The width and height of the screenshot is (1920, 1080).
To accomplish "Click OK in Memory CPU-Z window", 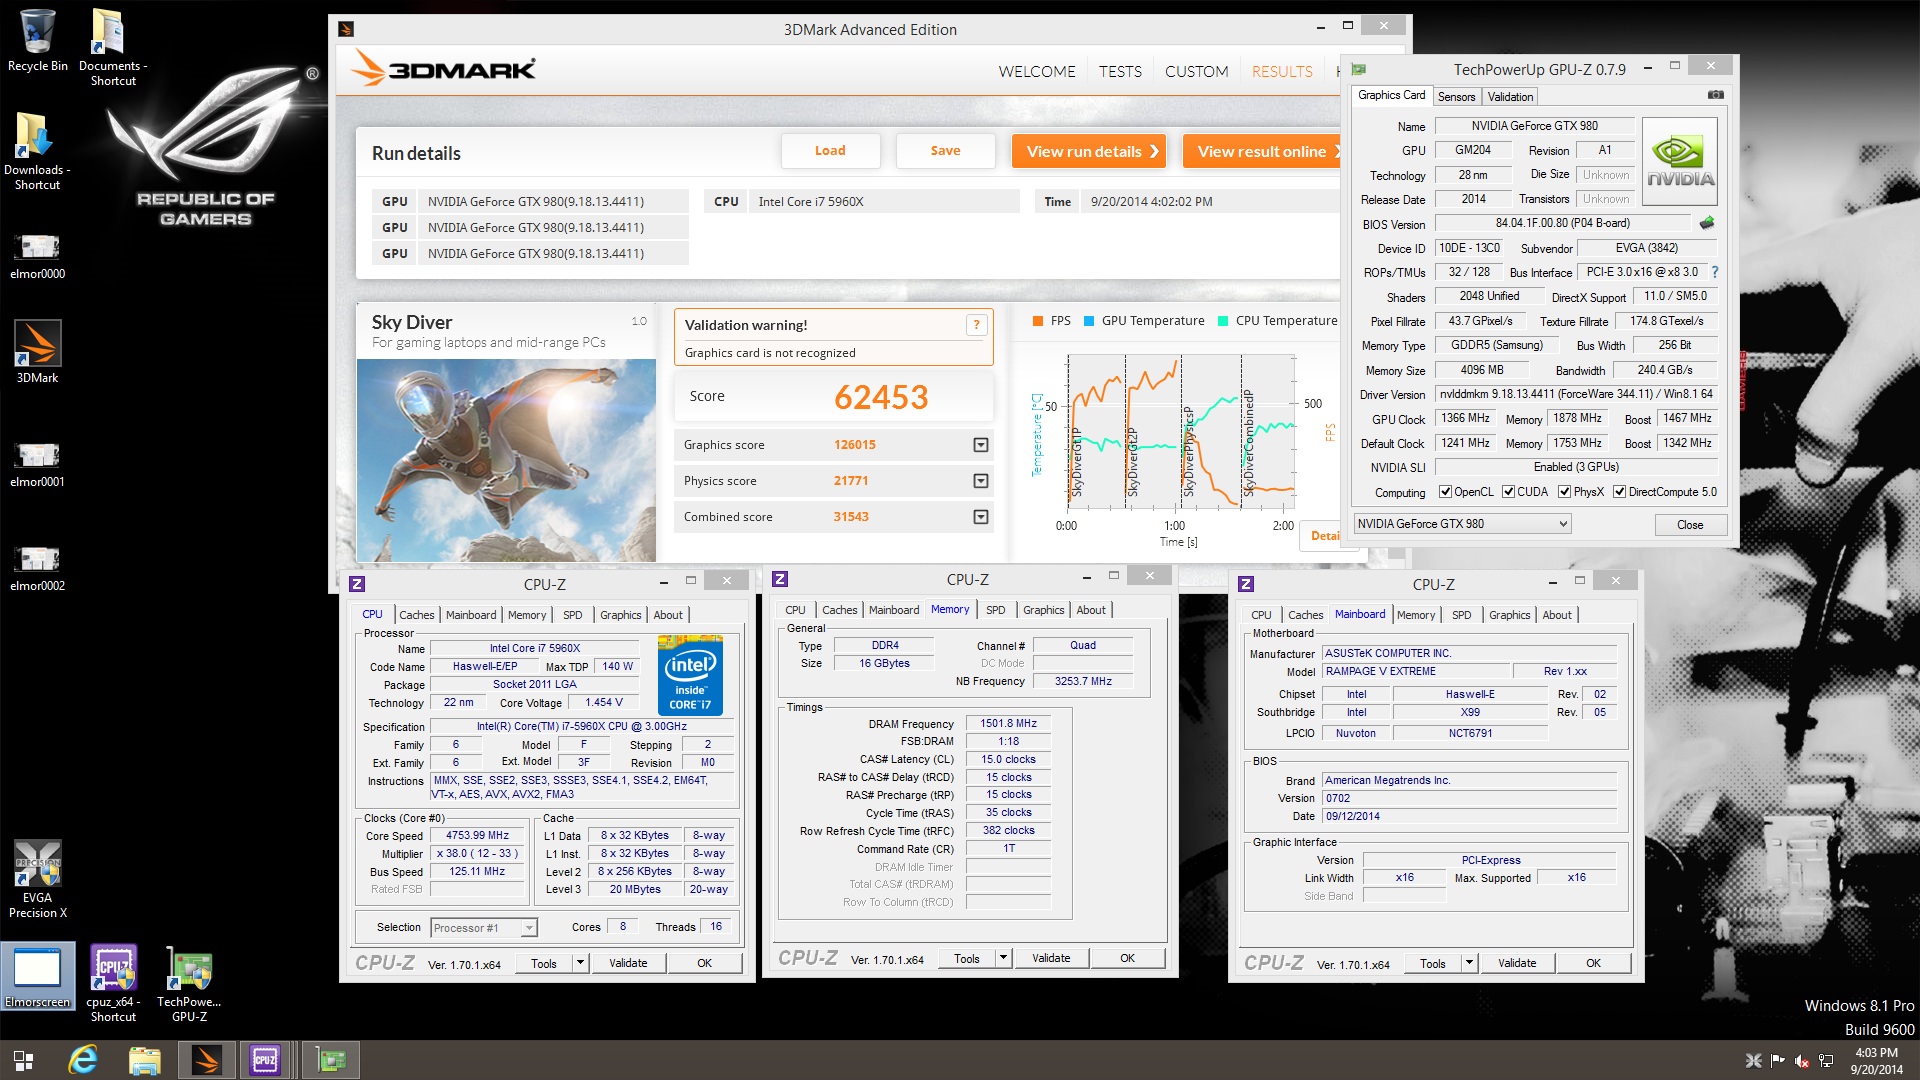I will point(1127,958).
